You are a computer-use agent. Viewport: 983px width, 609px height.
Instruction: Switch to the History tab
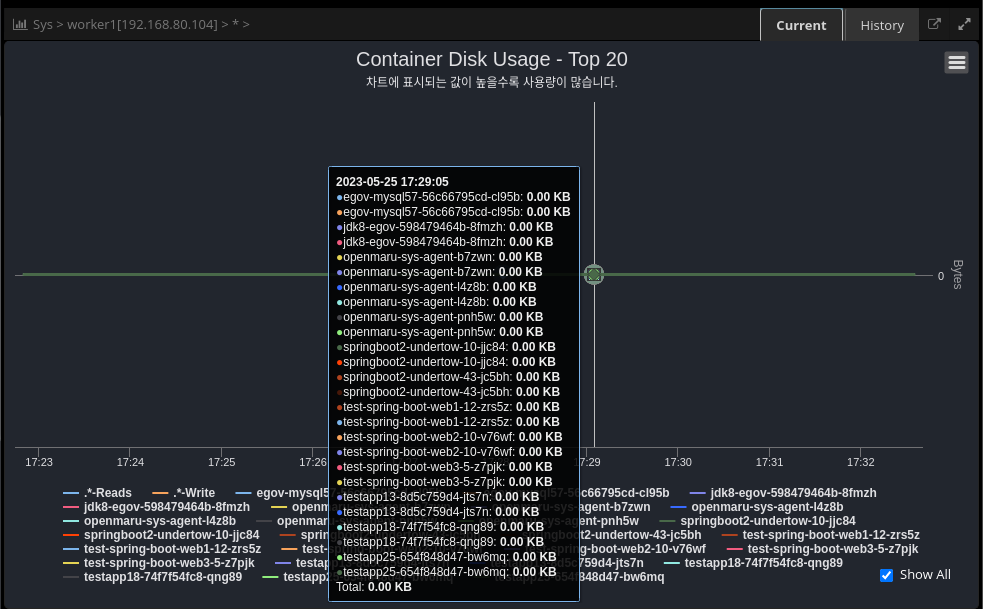click(x=881, y=25)
